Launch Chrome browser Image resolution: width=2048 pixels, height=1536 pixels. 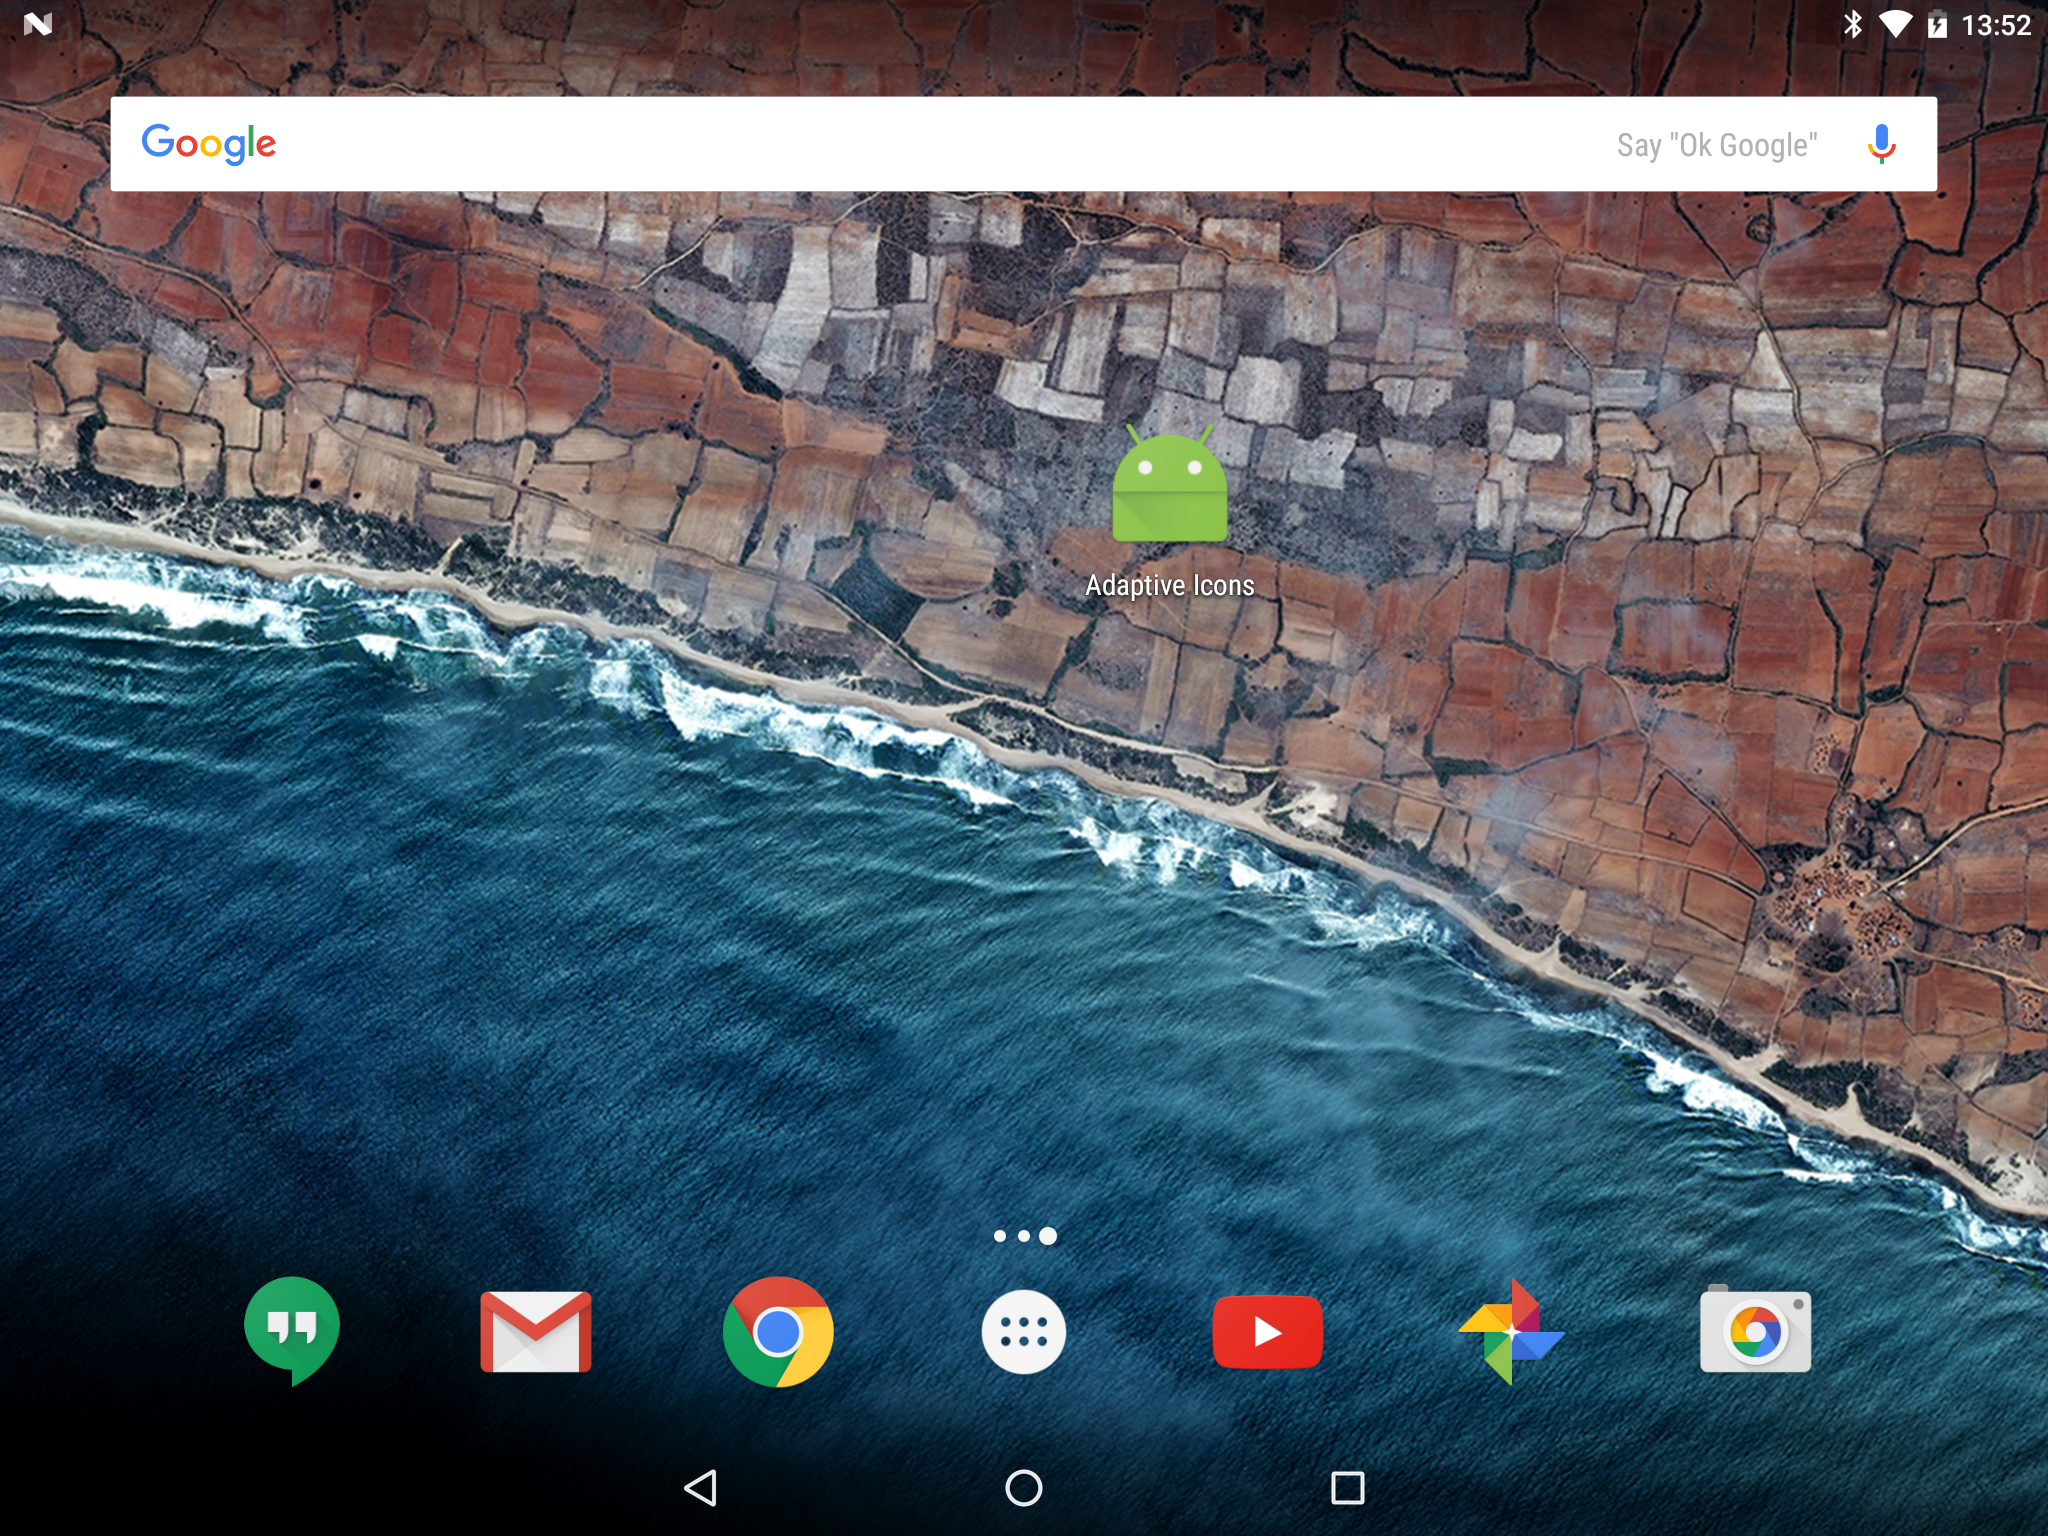778,1331
